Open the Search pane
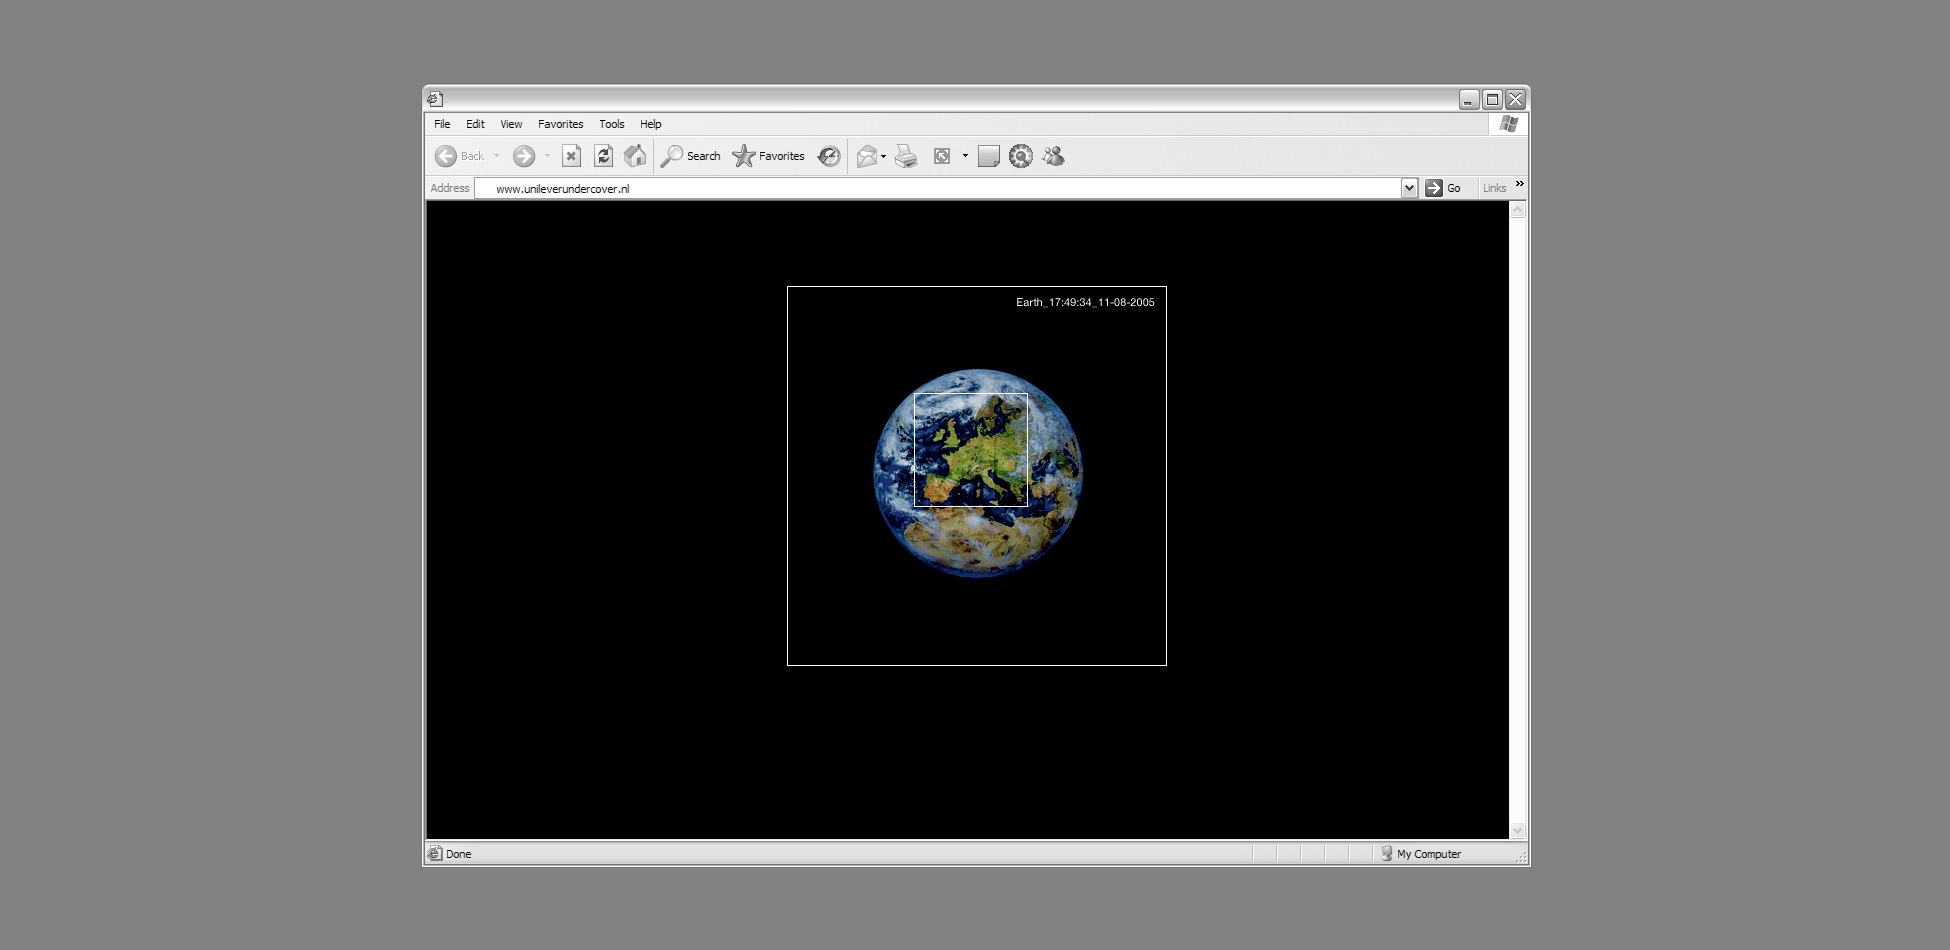The height and width of the screenshot is (950, 1950). (x=690, y=156)
